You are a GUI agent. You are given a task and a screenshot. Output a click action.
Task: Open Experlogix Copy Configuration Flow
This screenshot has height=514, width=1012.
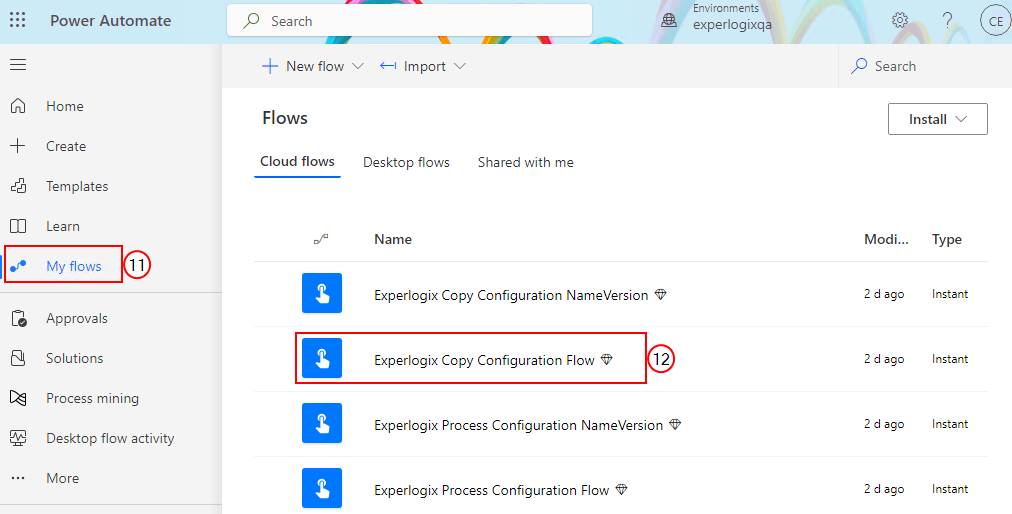pos(484,360)
